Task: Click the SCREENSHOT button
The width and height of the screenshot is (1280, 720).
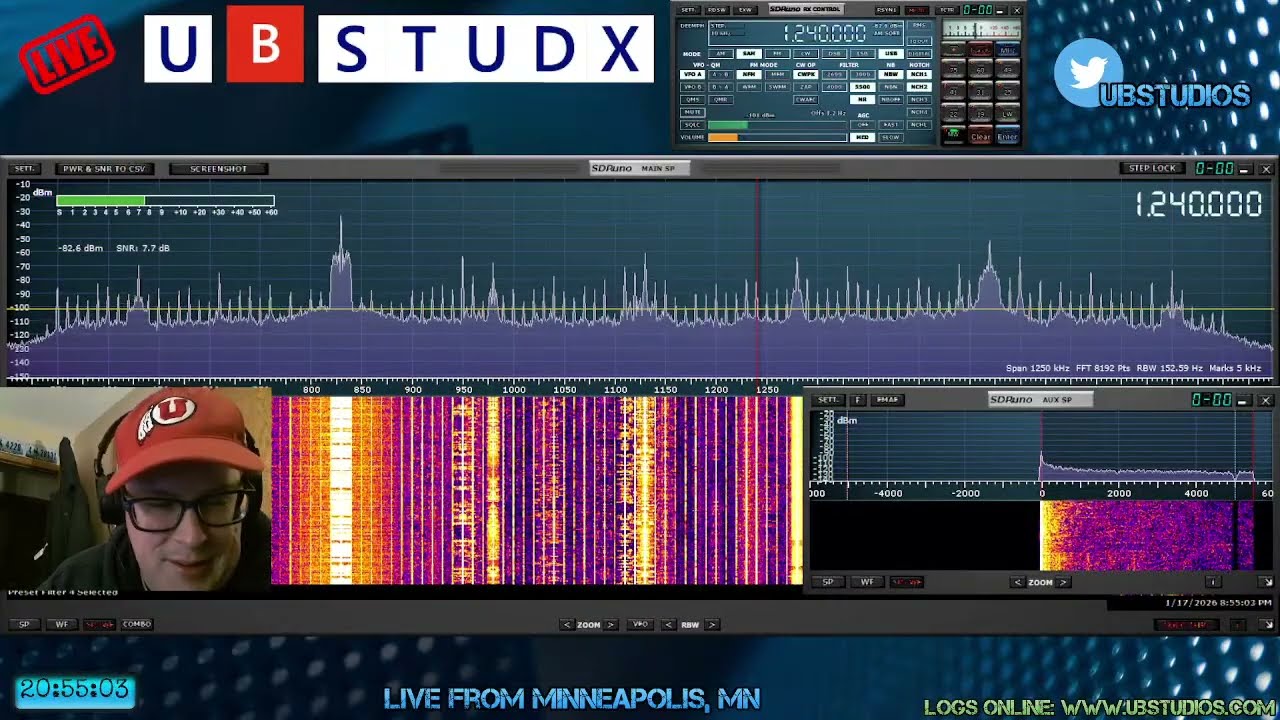Action: [x=218, y=169]
